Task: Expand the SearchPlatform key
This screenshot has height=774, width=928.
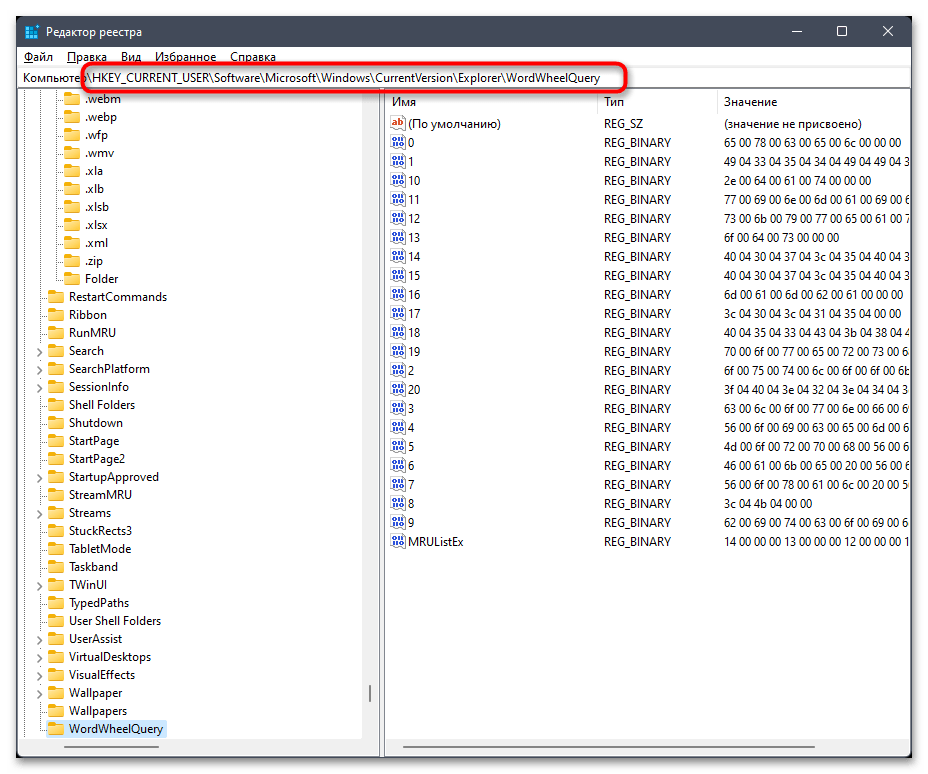Action: click(x=40, y=369)
